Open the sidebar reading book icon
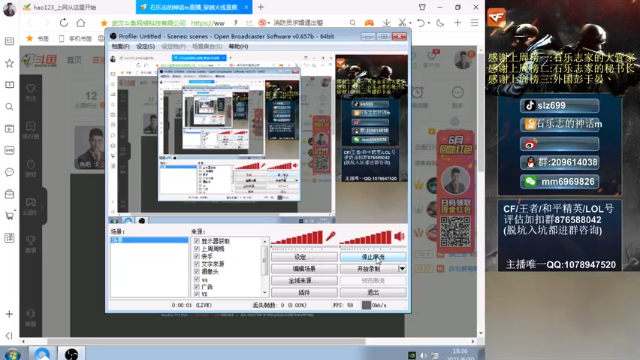This screenshot has height=360, width=640. (x=9, y=84)
